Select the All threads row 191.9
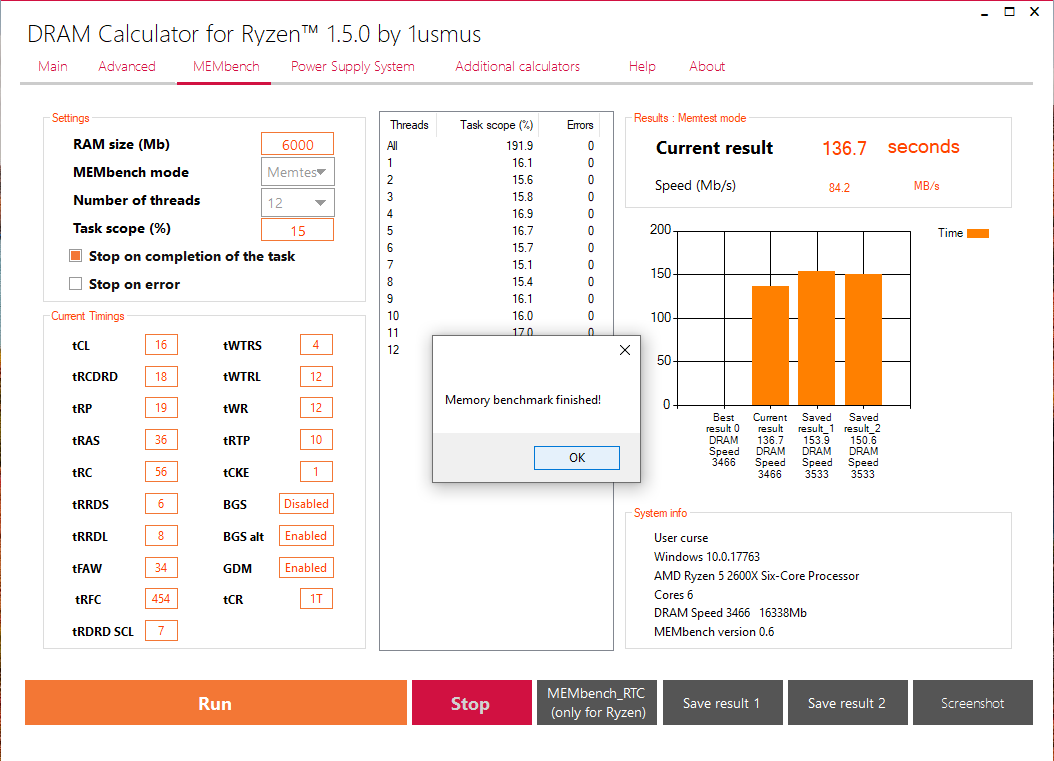This screenshot has height=761, width=1054. pyautogui.click(x=491, y=146)
